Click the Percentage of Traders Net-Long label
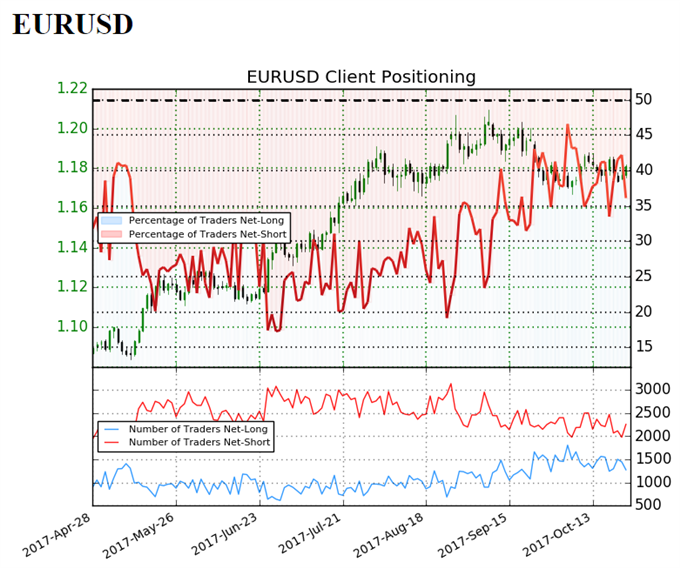 point(206,220)
